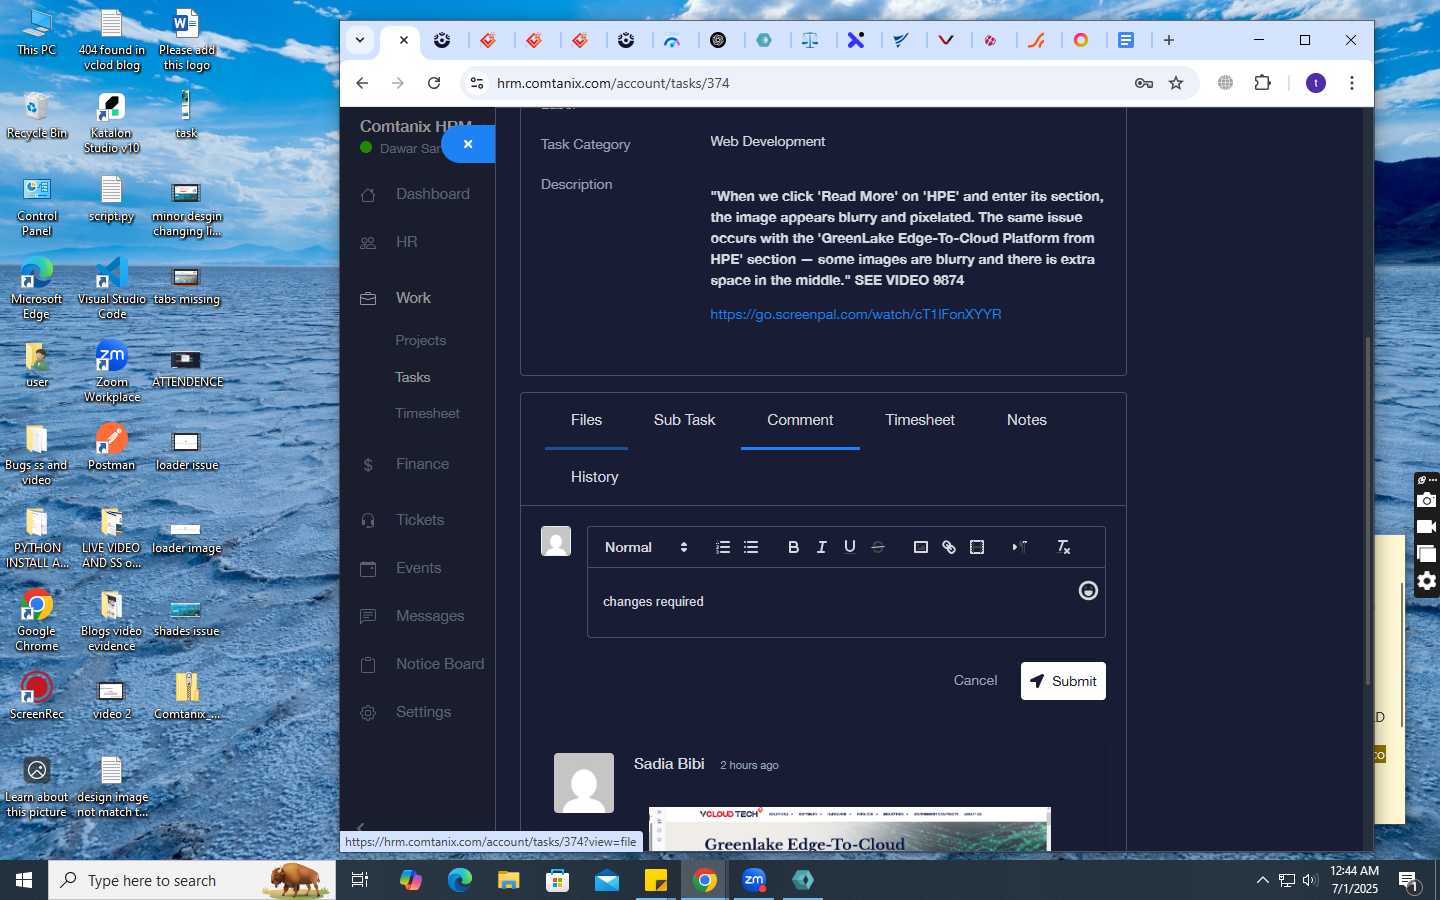The width and height of the screenshot is (1440, 900).
Task: Submit the comment
Action: (x=1063, y=681)
